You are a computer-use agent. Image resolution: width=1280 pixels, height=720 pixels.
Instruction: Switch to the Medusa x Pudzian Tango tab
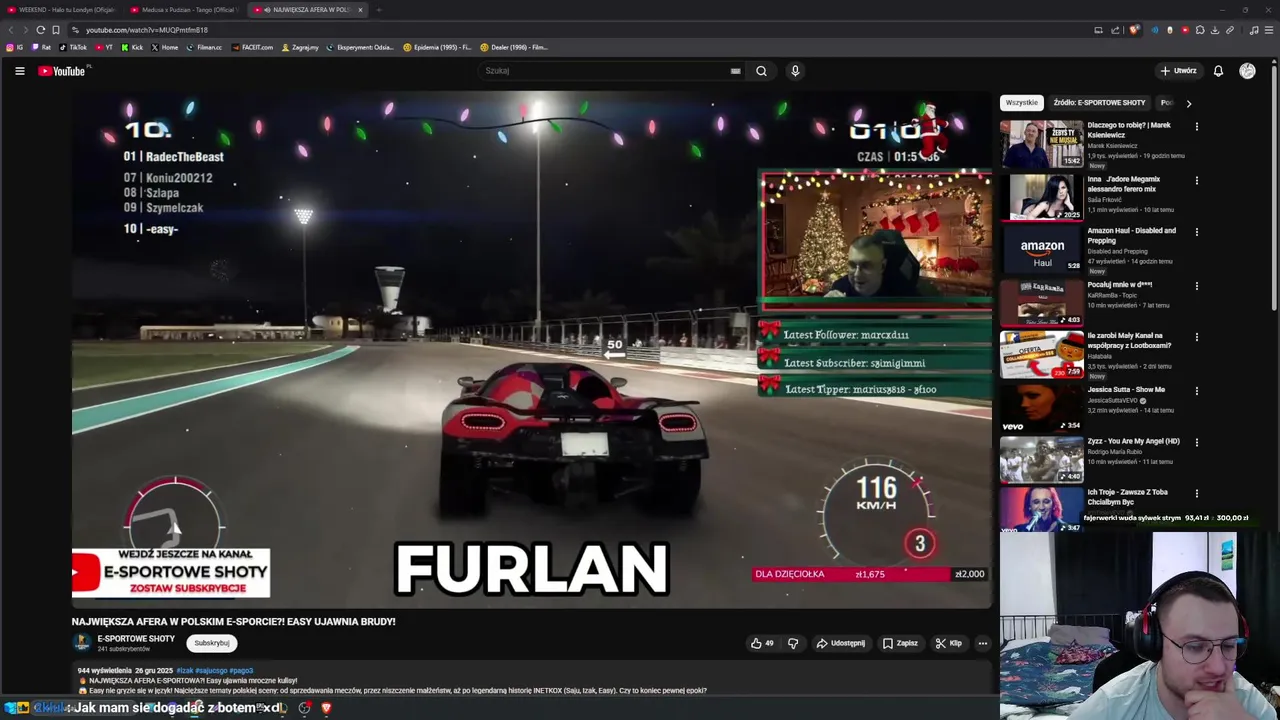pos(183,9)
